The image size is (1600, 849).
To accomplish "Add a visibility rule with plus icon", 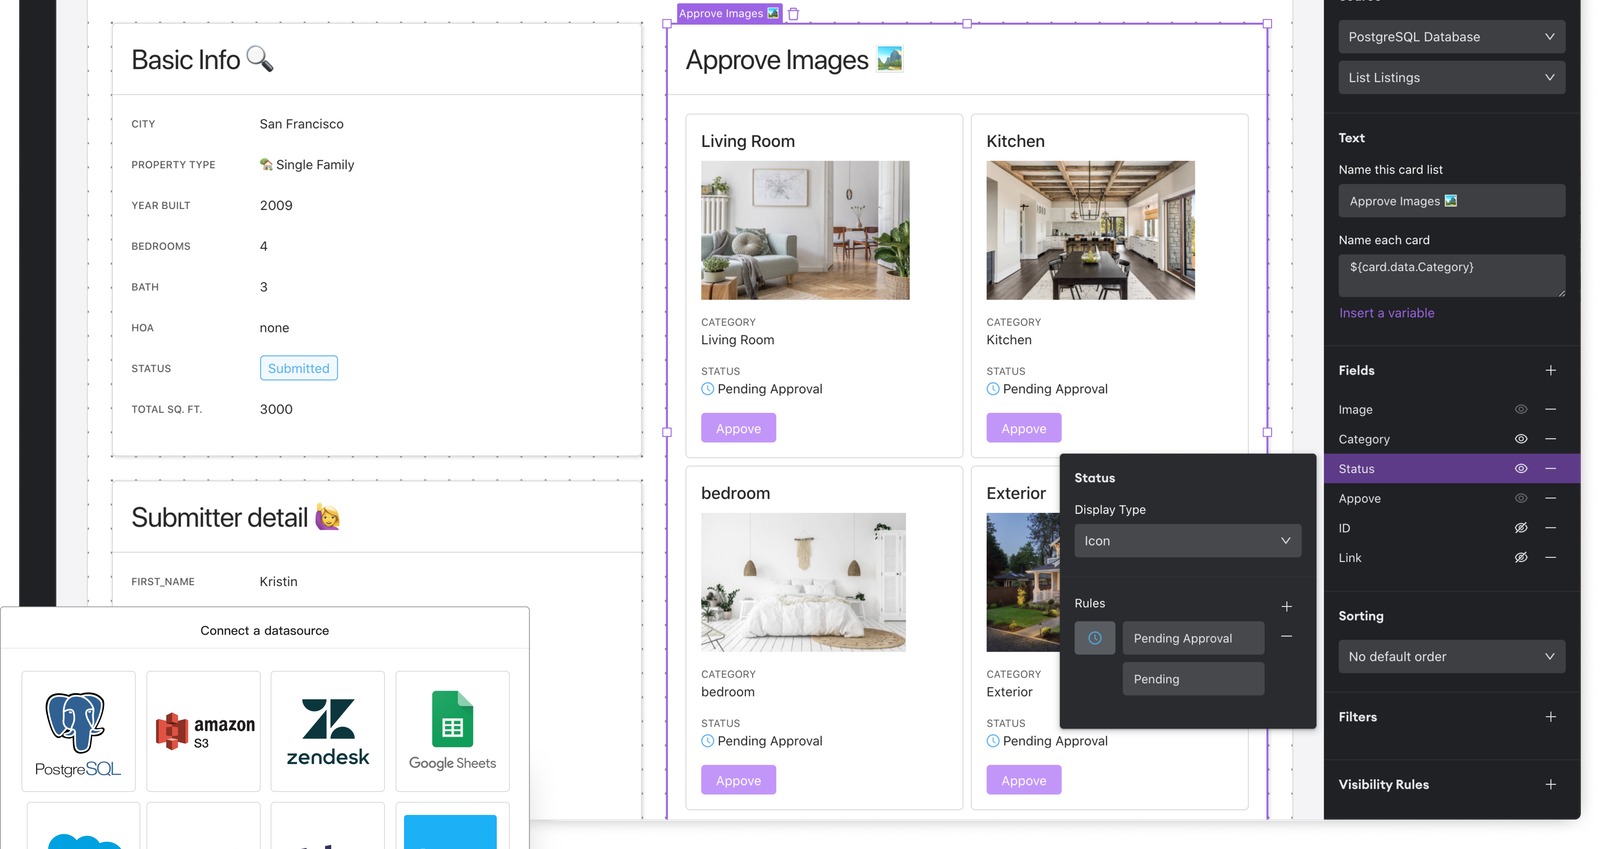I will (x=1551, y=785).
